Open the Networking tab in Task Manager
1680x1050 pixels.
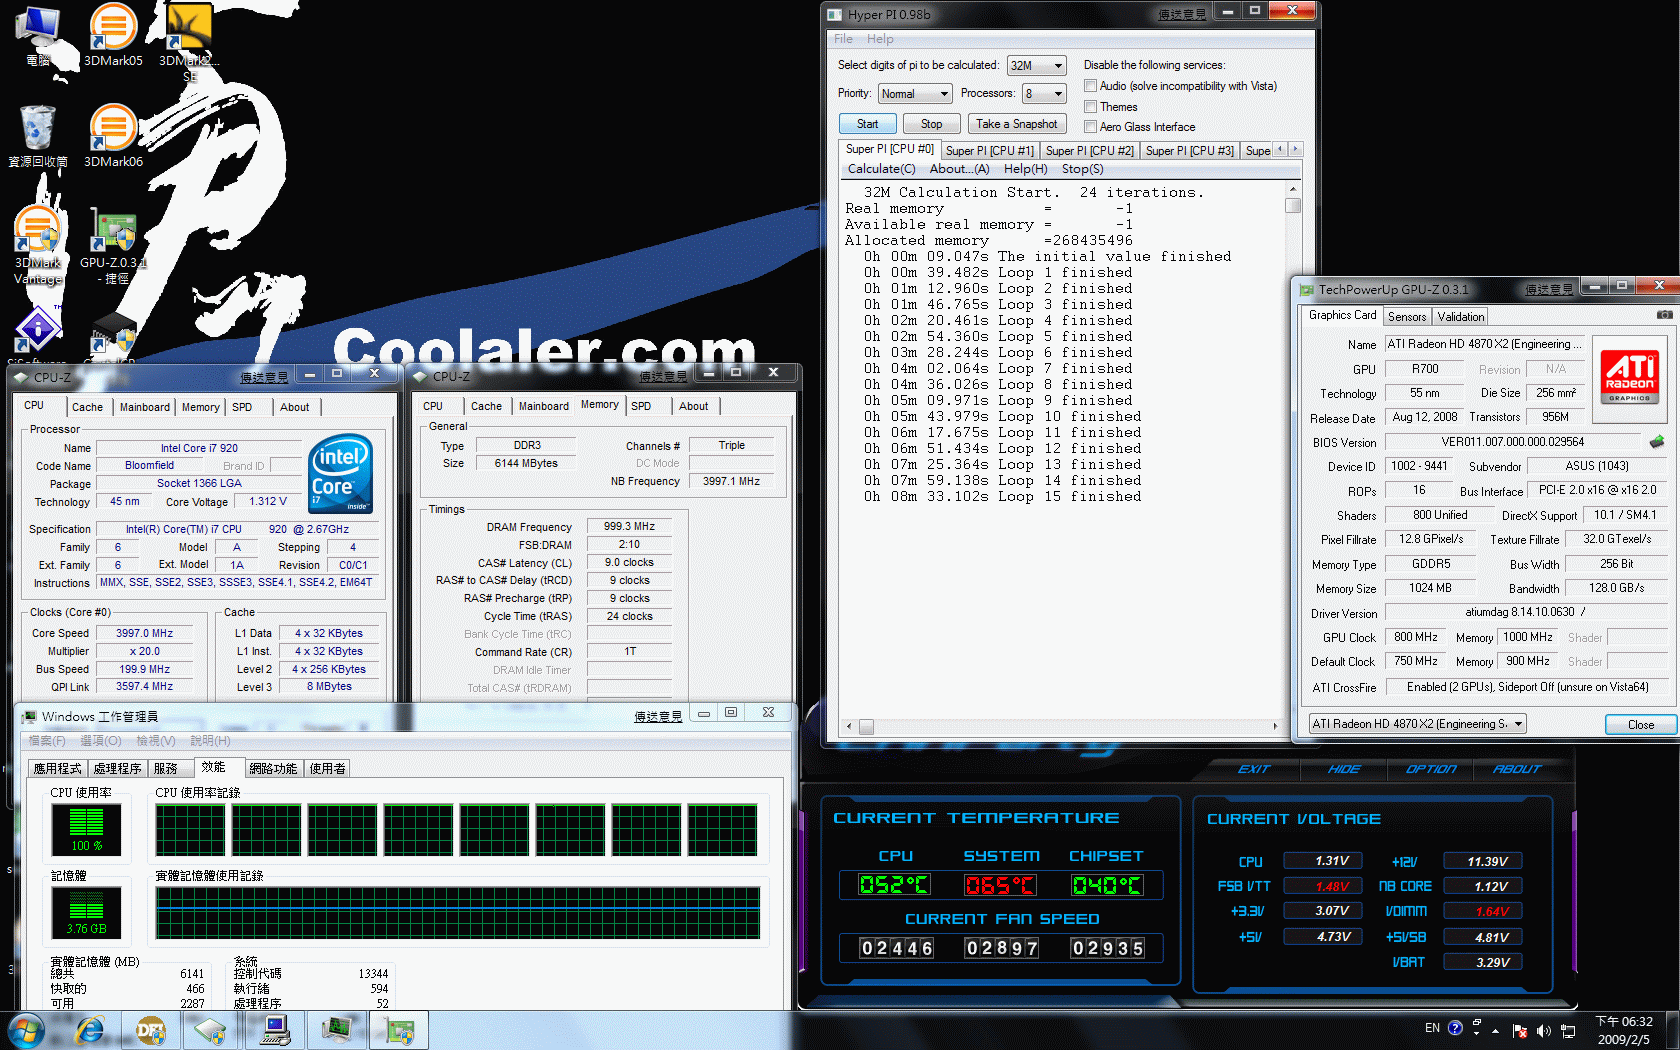(x=273, y=769)
